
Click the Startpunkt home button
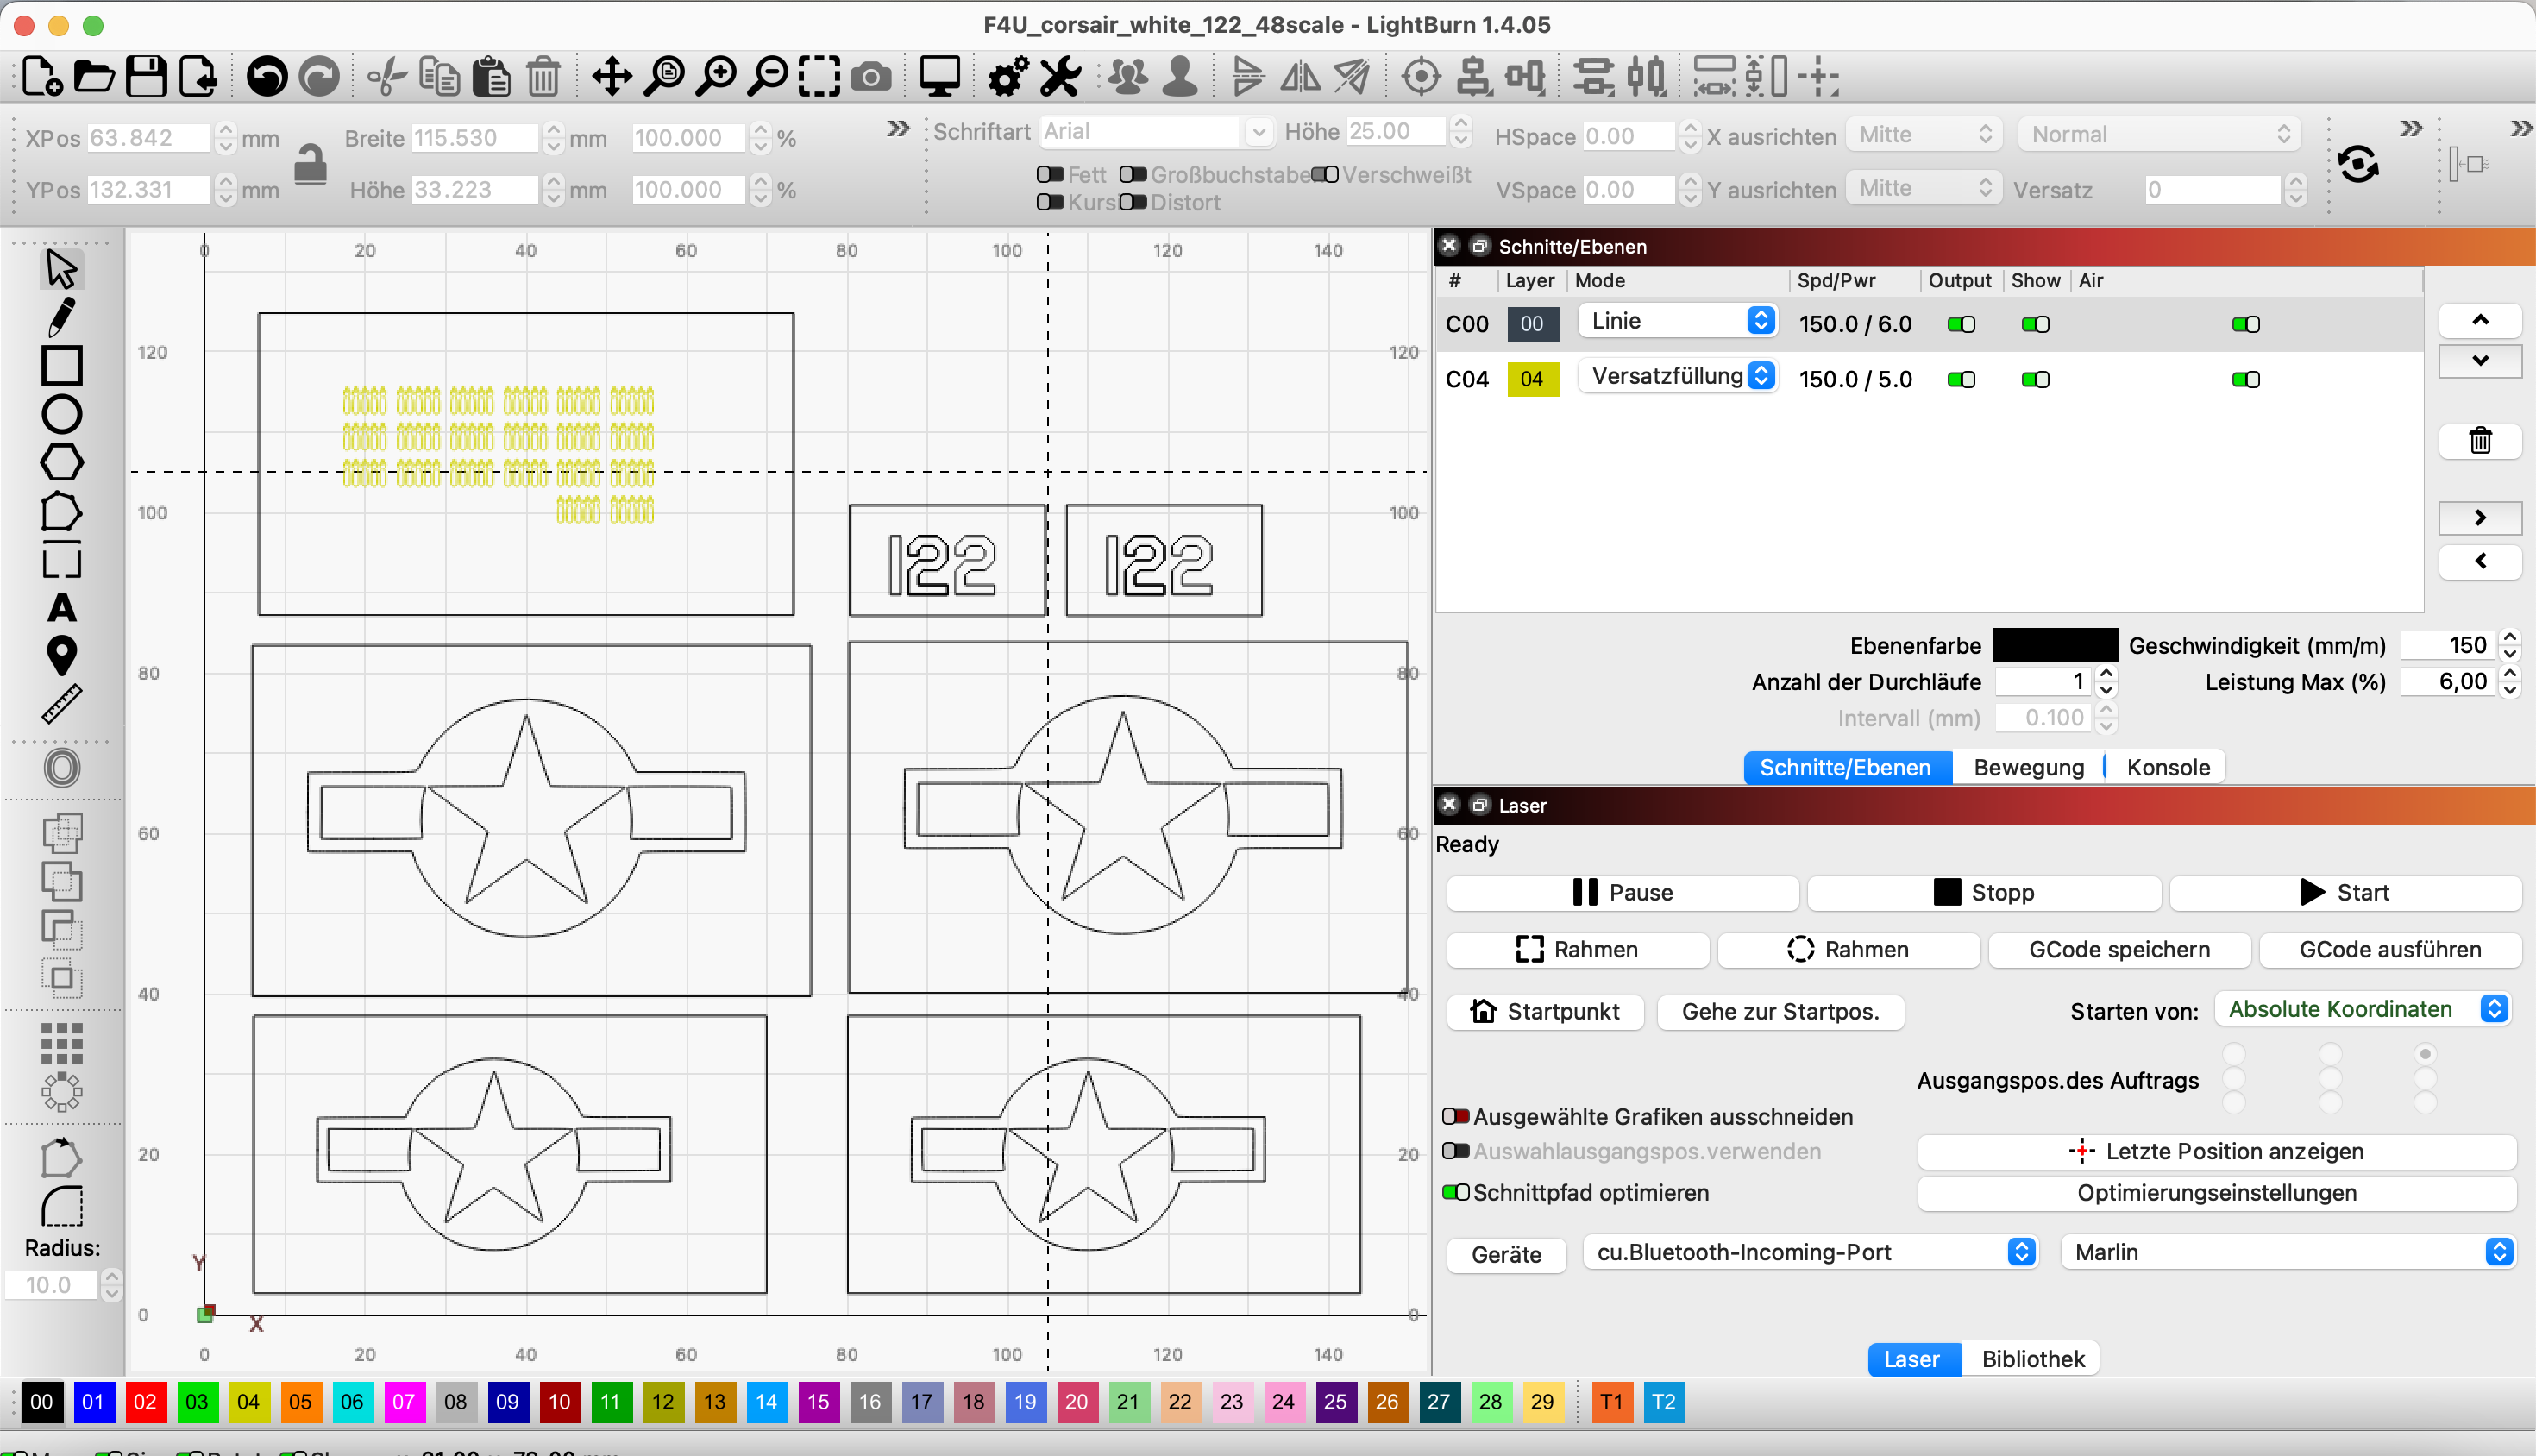[1545, 1011]
